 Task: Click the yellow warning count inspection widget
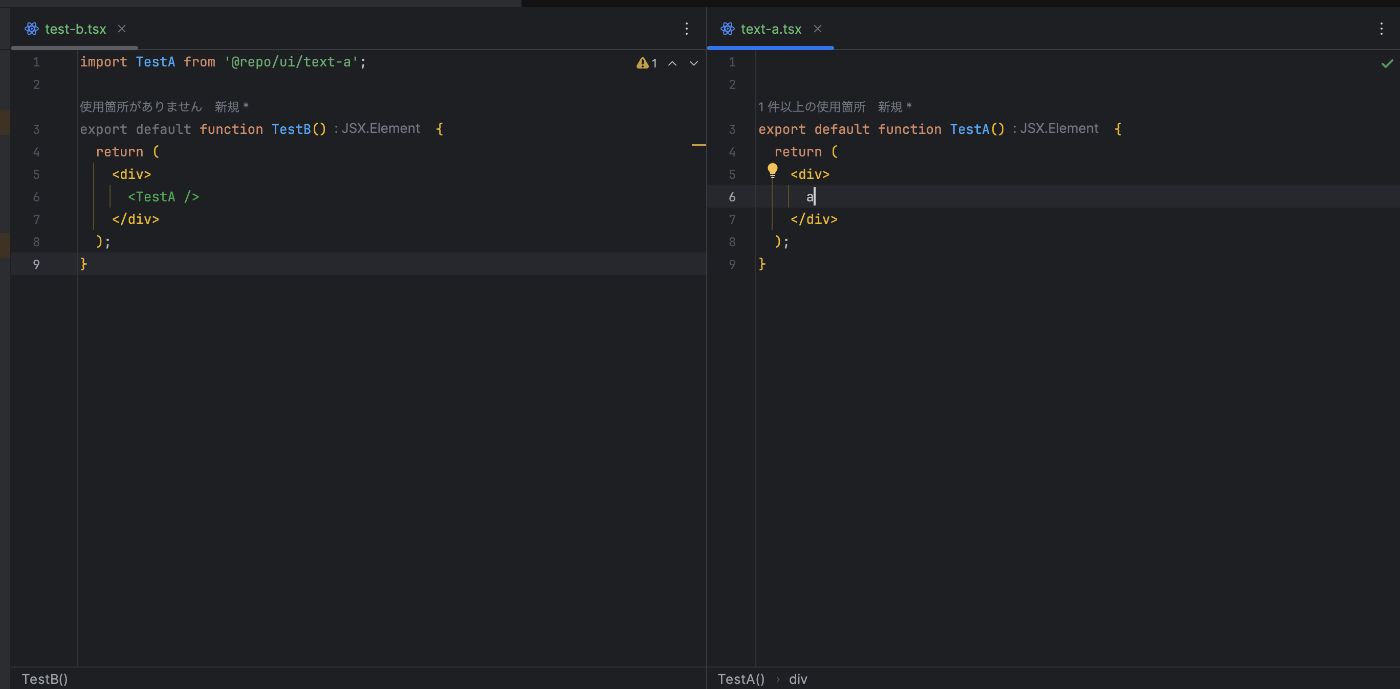[x=647, y=62]
